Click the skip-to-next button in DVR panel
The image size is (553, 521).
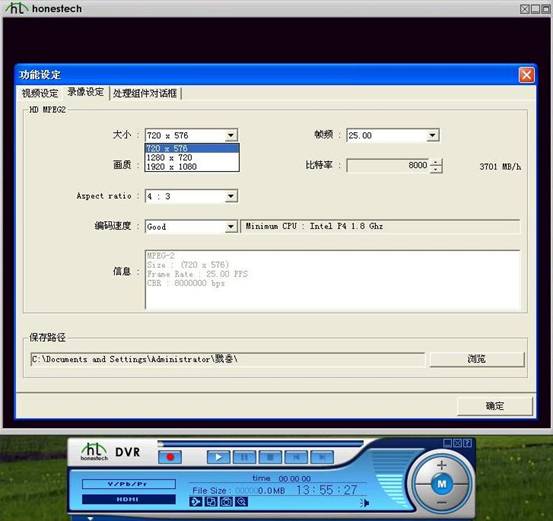pyautogui.click(x=322, y=457)
